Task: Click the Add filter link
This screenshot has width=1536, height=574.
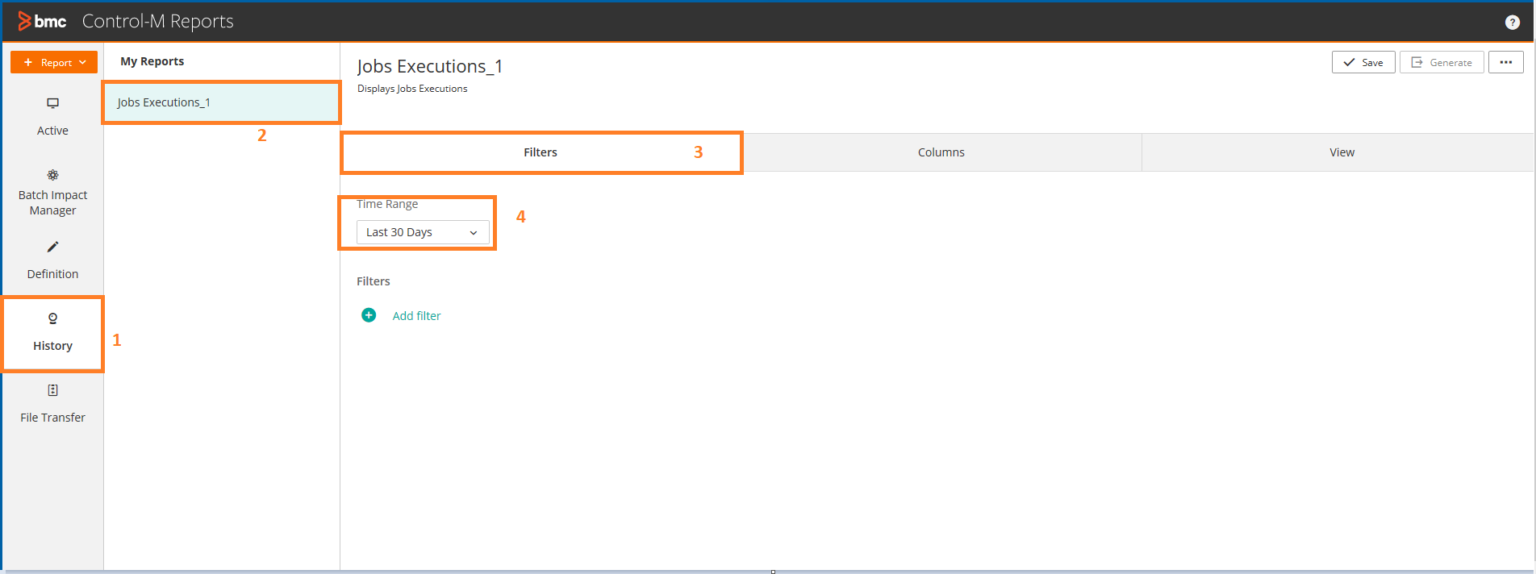Action: [x=416, y=316]
